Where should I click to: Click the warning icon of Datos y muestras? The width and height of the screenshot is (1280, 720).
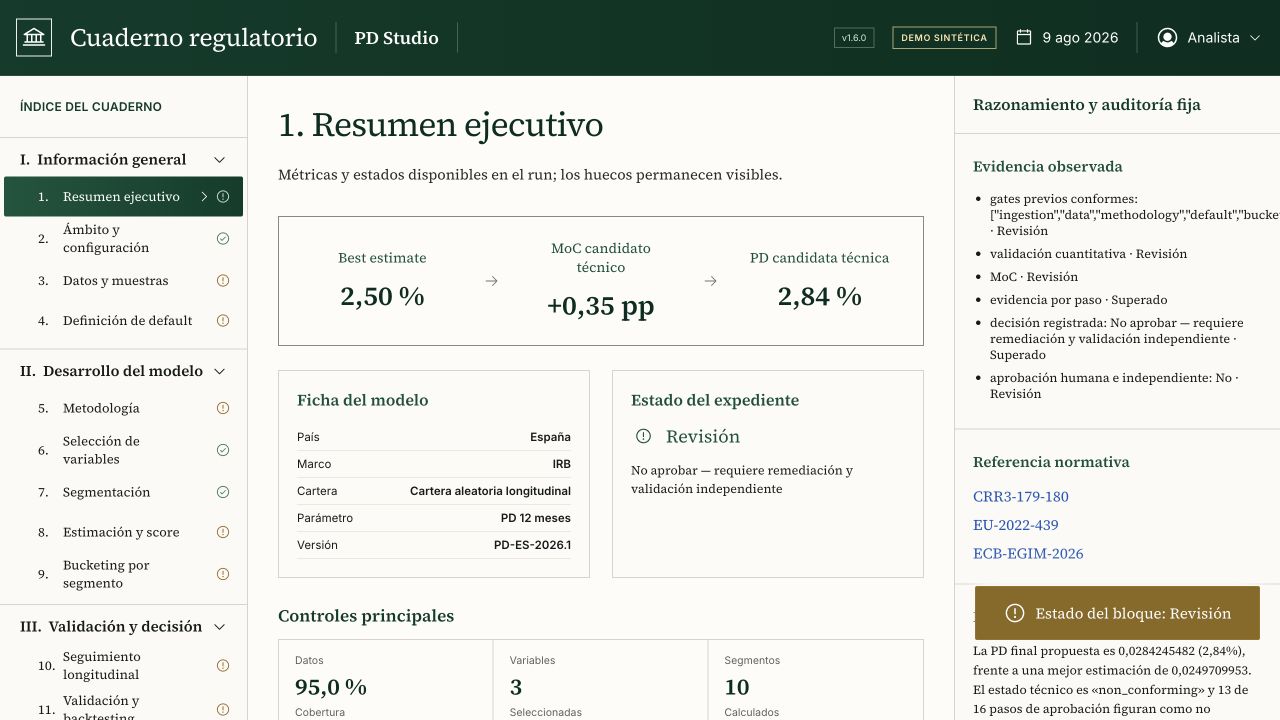click(x=223, y=281)
